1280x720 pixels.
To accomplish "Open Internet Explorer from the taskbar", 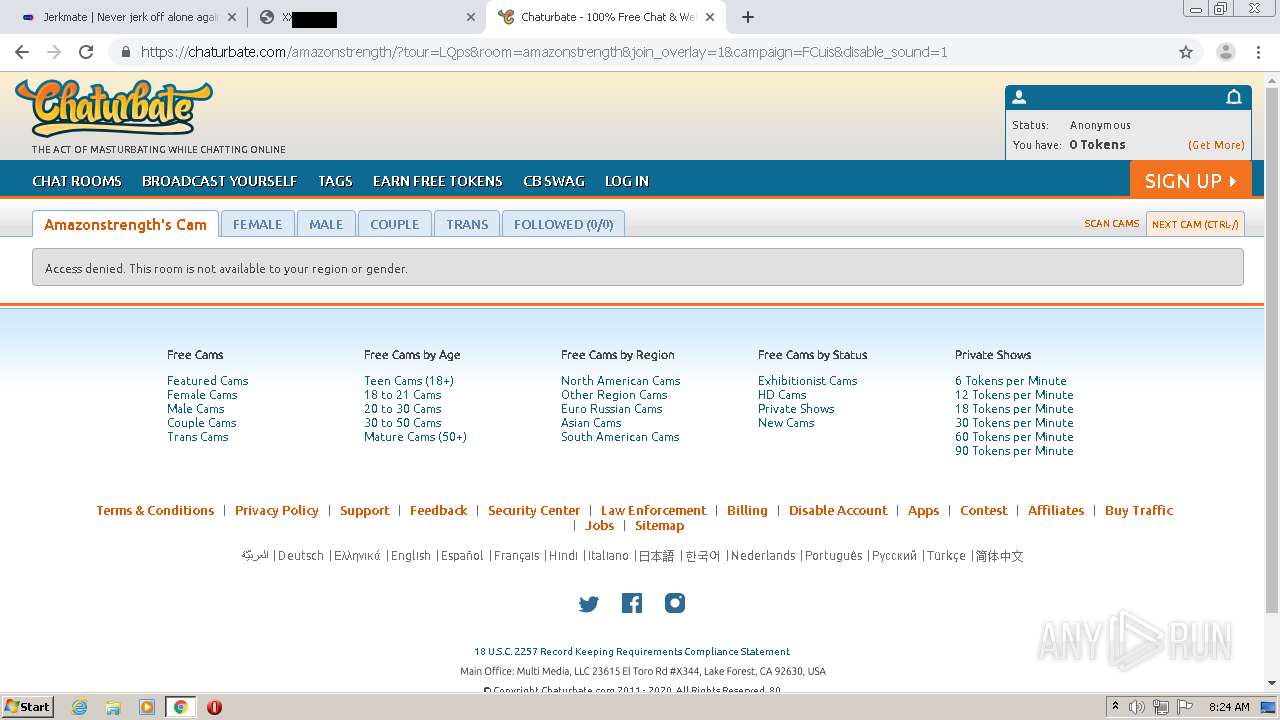I will 80,707.
